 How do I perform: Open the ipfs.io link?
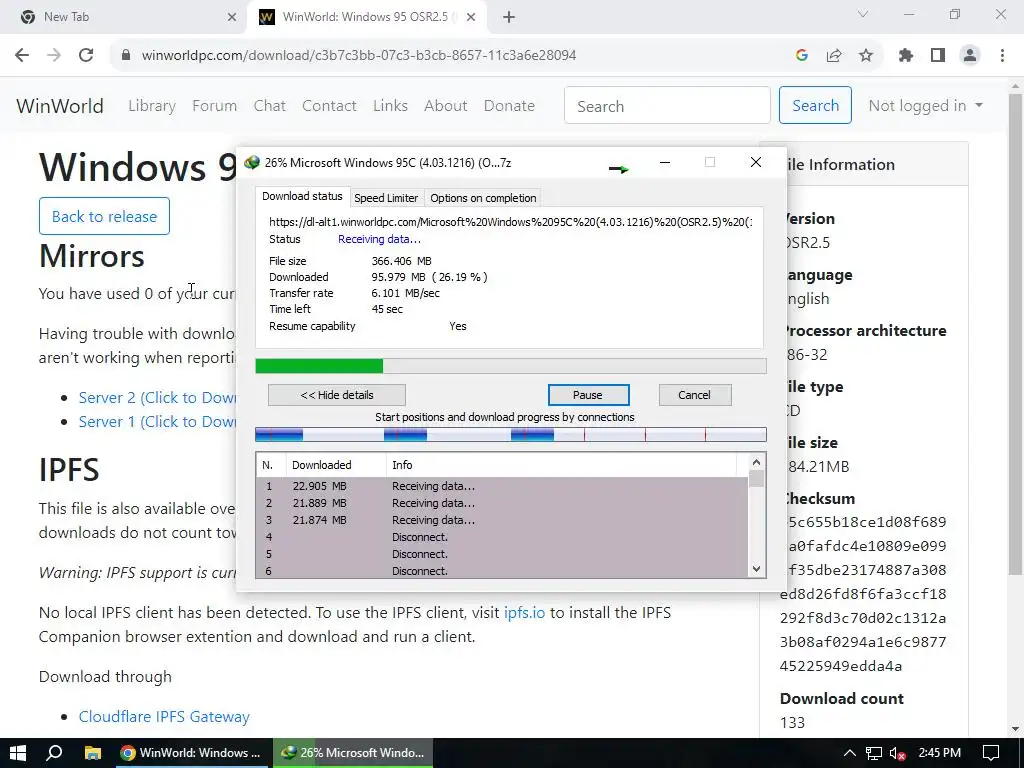(x=524, y=613)
